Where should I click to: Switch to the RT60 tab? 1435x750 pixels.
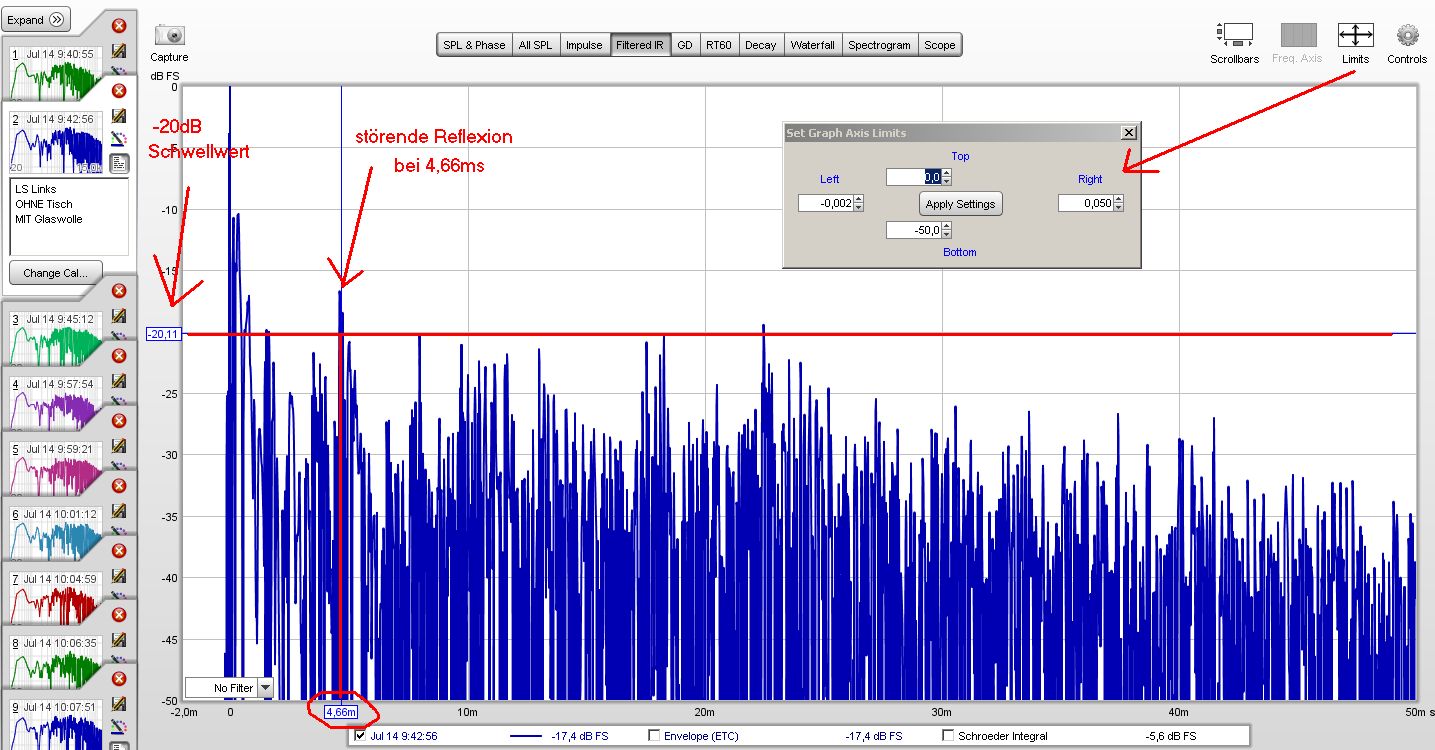pyautogui.click(x=718, y=45)
